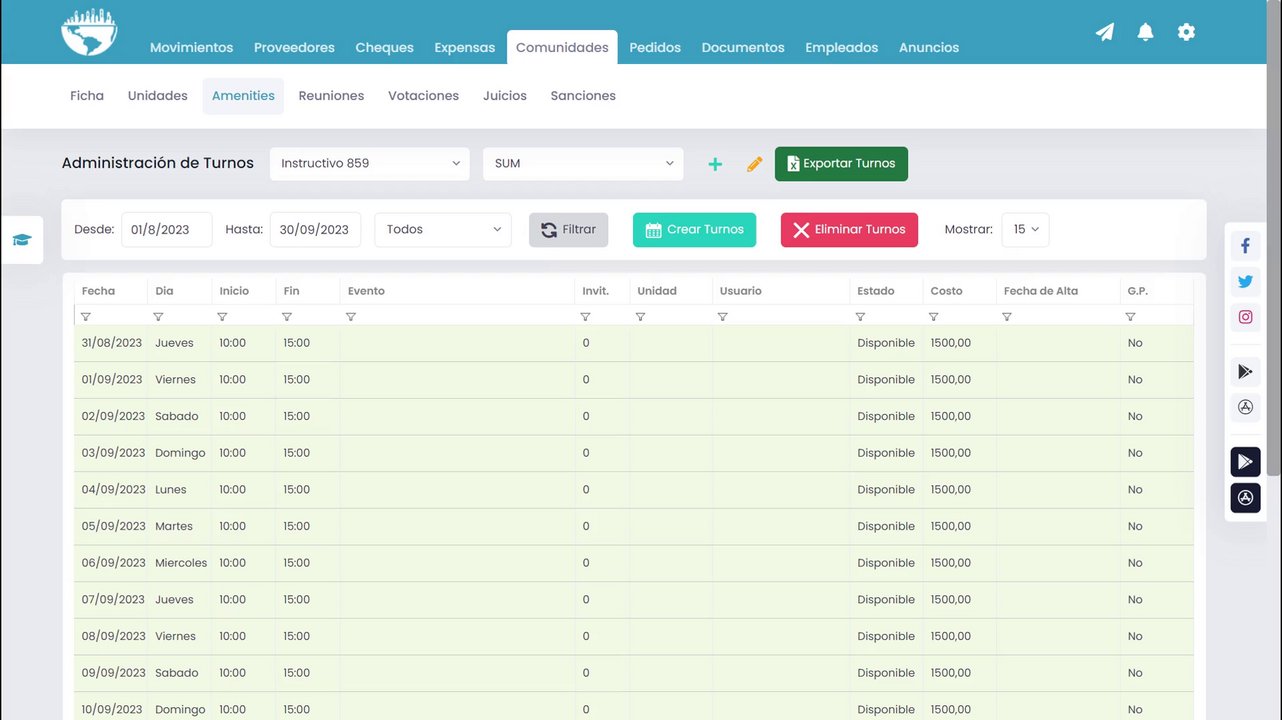Click the Crear Turnos button
The image size is (1282, 720).
click(694, 230)
